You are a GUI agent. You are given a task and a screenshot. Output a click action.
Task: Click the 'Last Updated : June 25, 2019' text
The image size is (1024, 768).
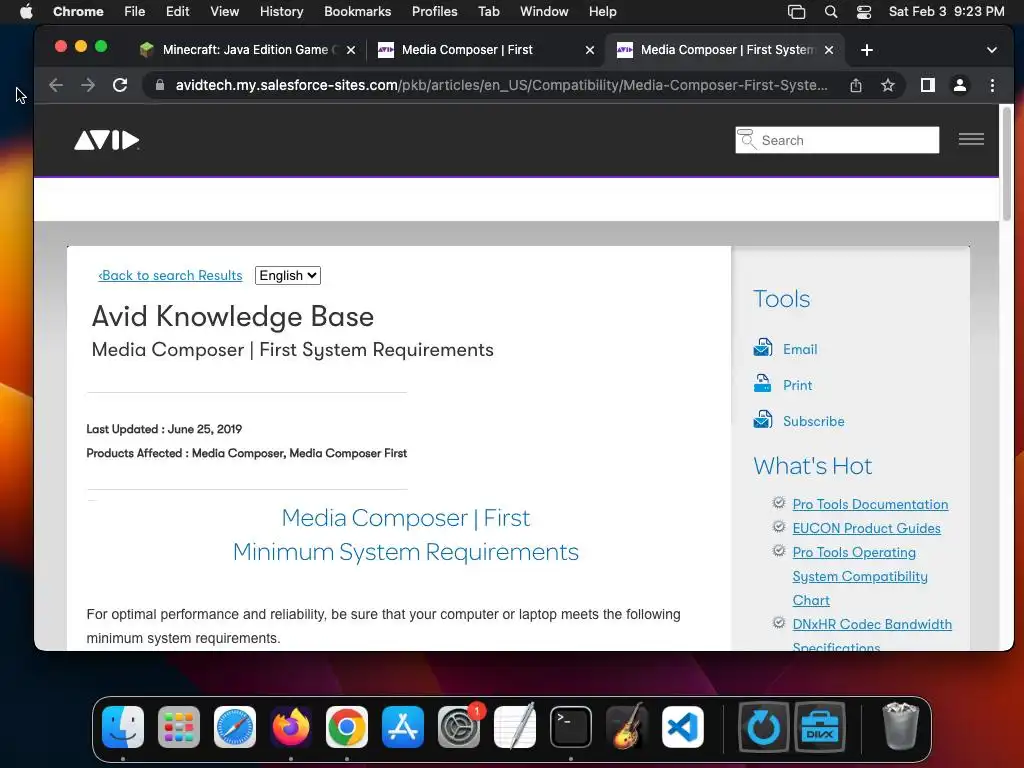(x=164, y=429)
